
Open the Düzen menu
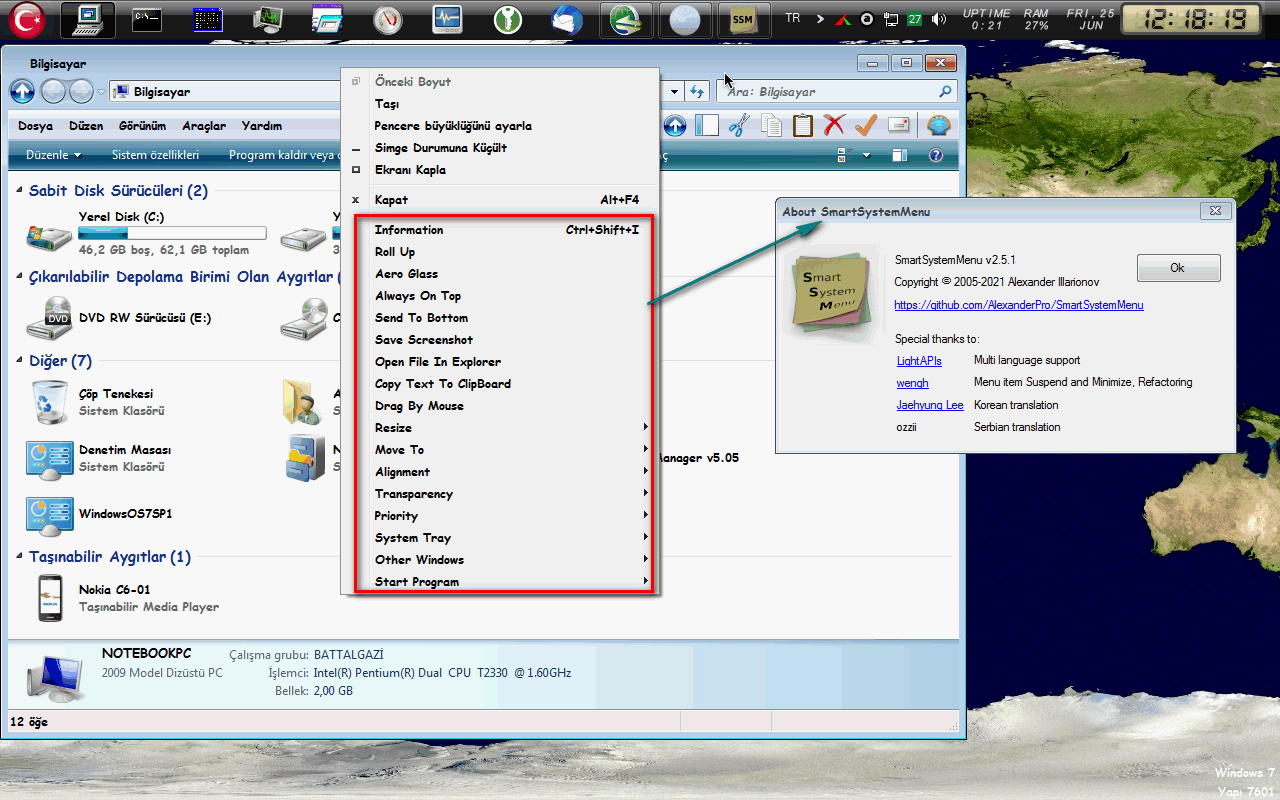point(86,126)
